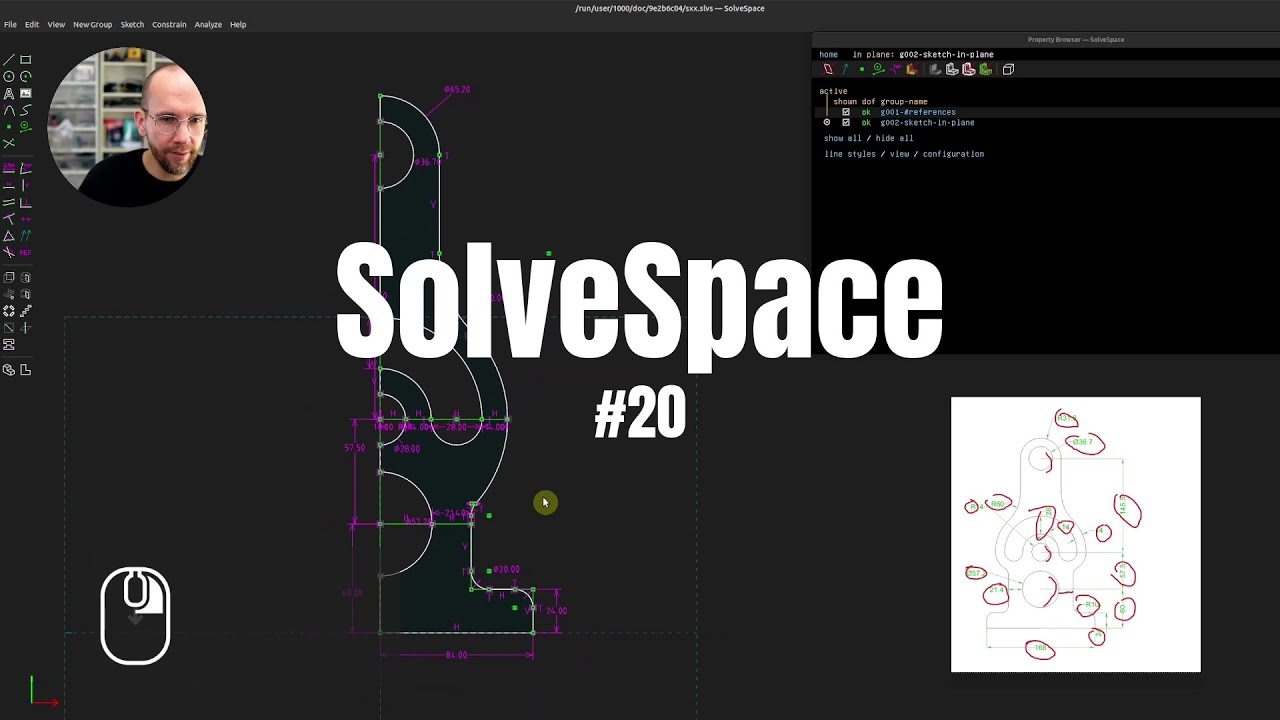Select the text in TrueType font tool
Image resolution: width=1280 pixels, height=720 pixels.
(x=9, y=93)
